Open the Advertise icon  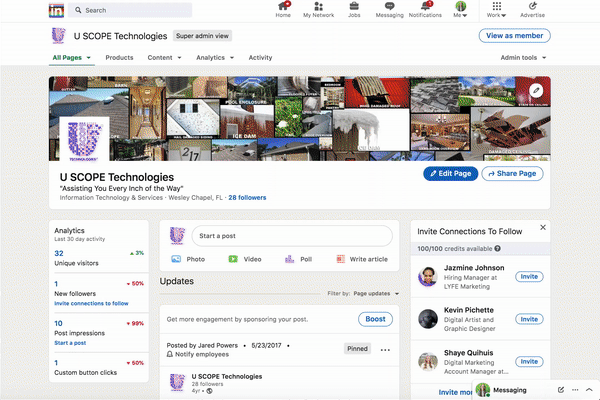pyautogui.click(x=532, y=6)
